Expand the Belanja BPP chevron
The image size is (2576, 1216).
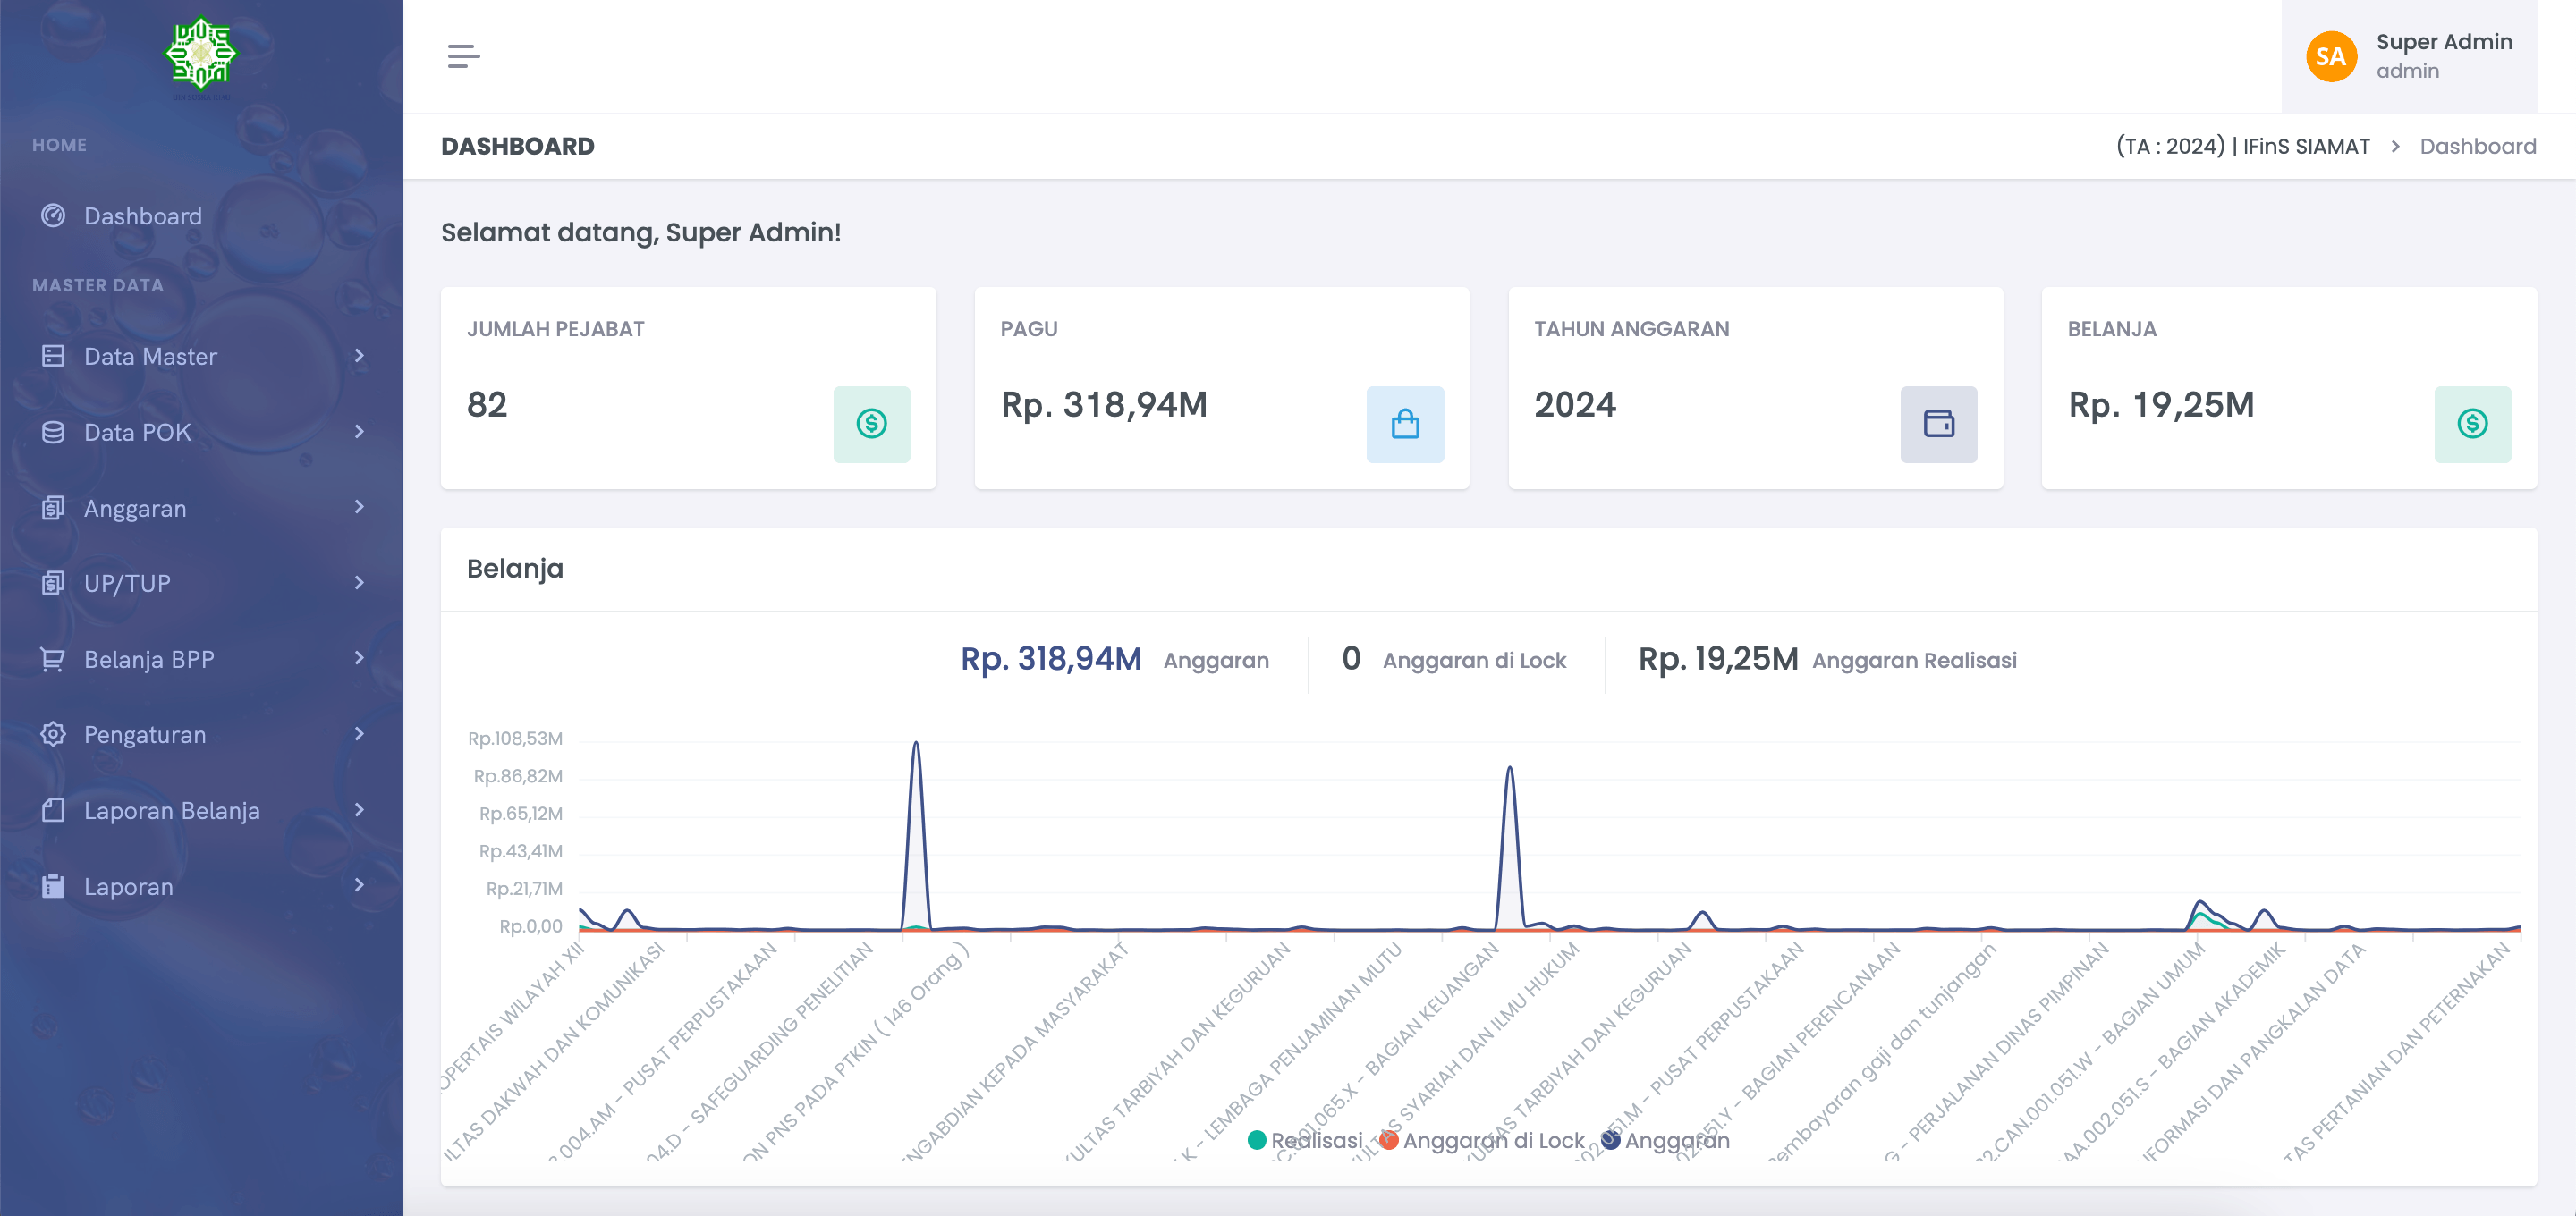[x=359, y=659]
